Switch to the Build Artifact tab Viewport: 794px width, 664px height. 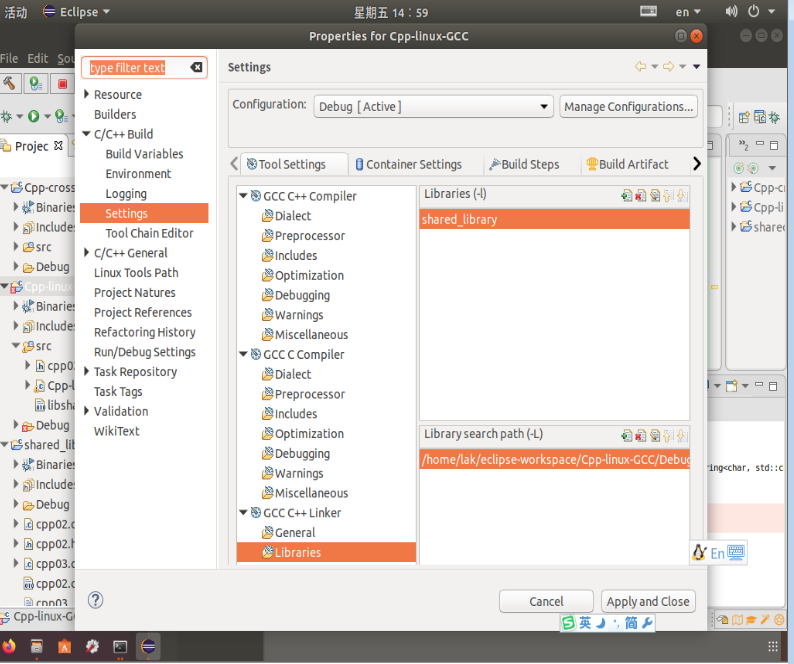tap(627, 164)
